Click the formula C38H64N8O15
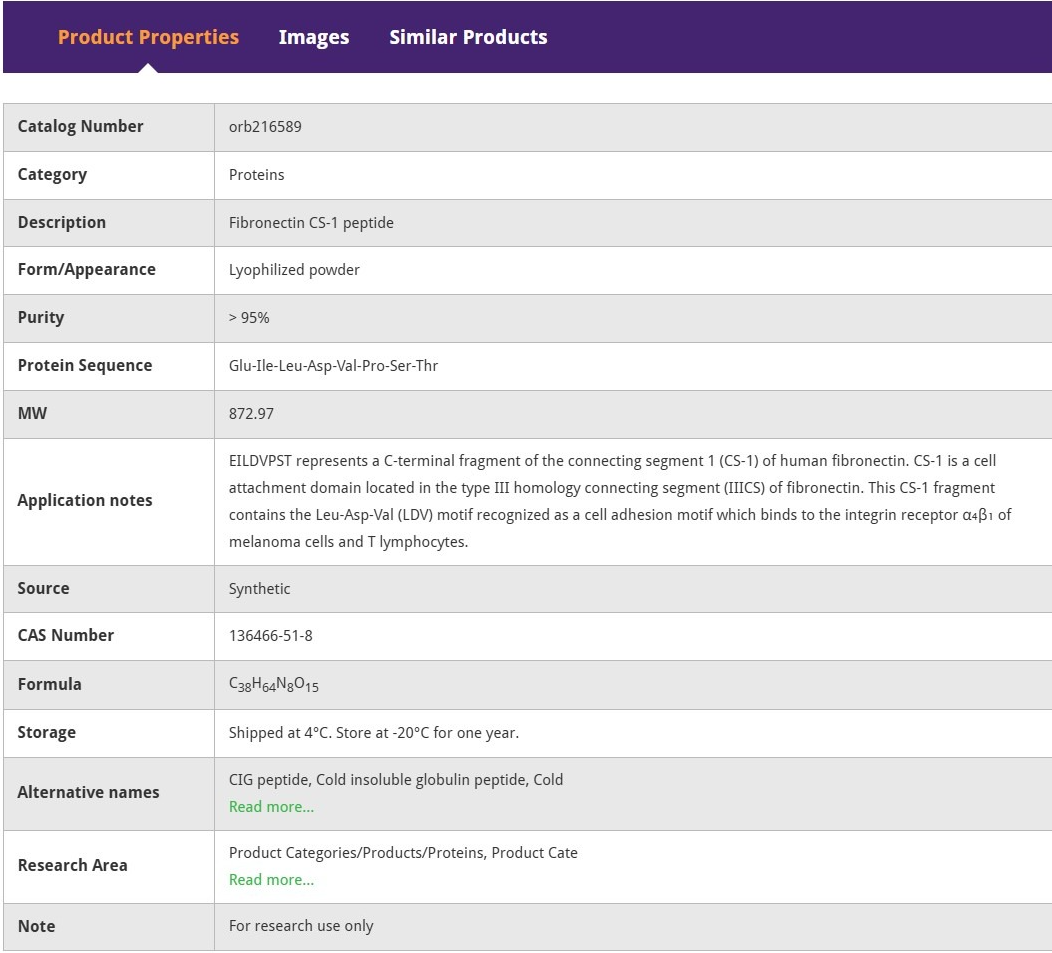The width and height of the screenshot is (1052, 953). (273, 685)
